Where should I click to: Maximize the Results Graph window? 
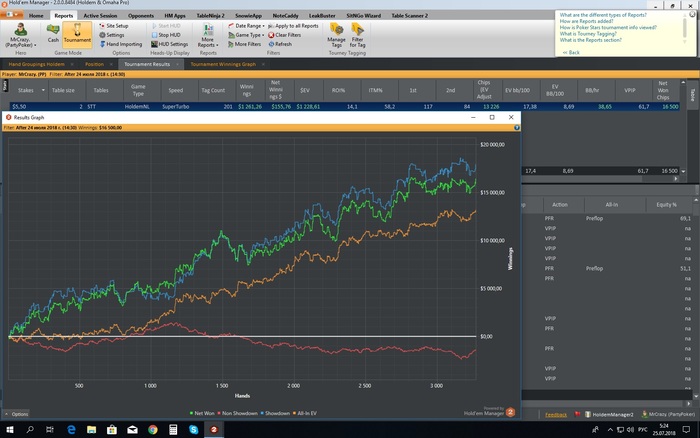click(x=492, y=117)
